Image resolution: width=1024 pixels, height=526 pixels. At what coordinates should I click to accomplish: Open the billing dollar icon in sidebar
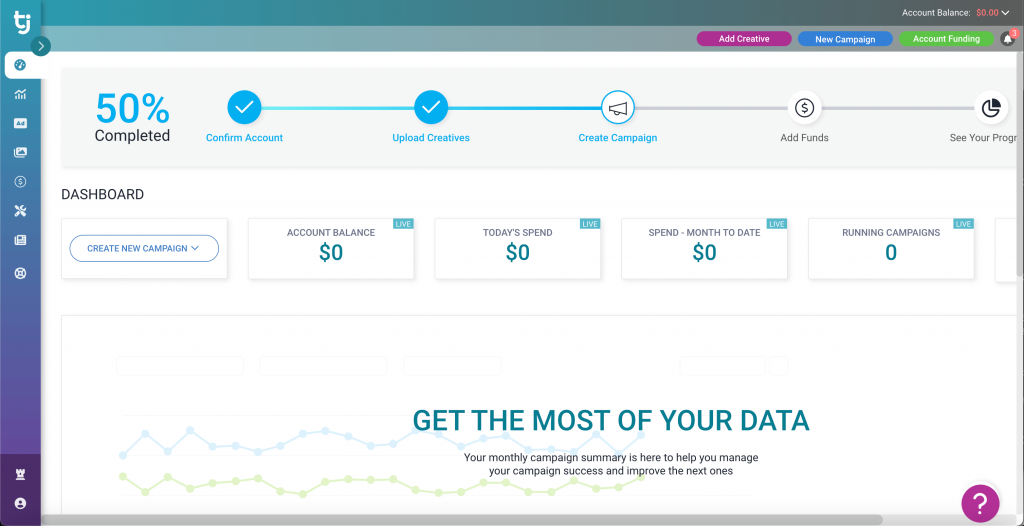point(20,182)
